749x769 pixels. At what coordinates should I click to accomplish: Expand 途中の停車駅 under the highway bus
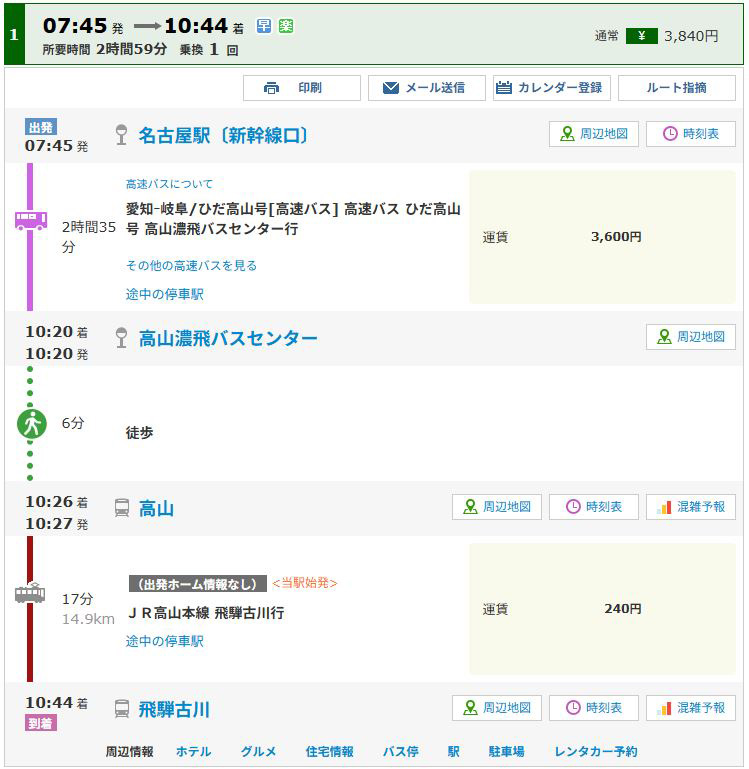tap(164, 294)
